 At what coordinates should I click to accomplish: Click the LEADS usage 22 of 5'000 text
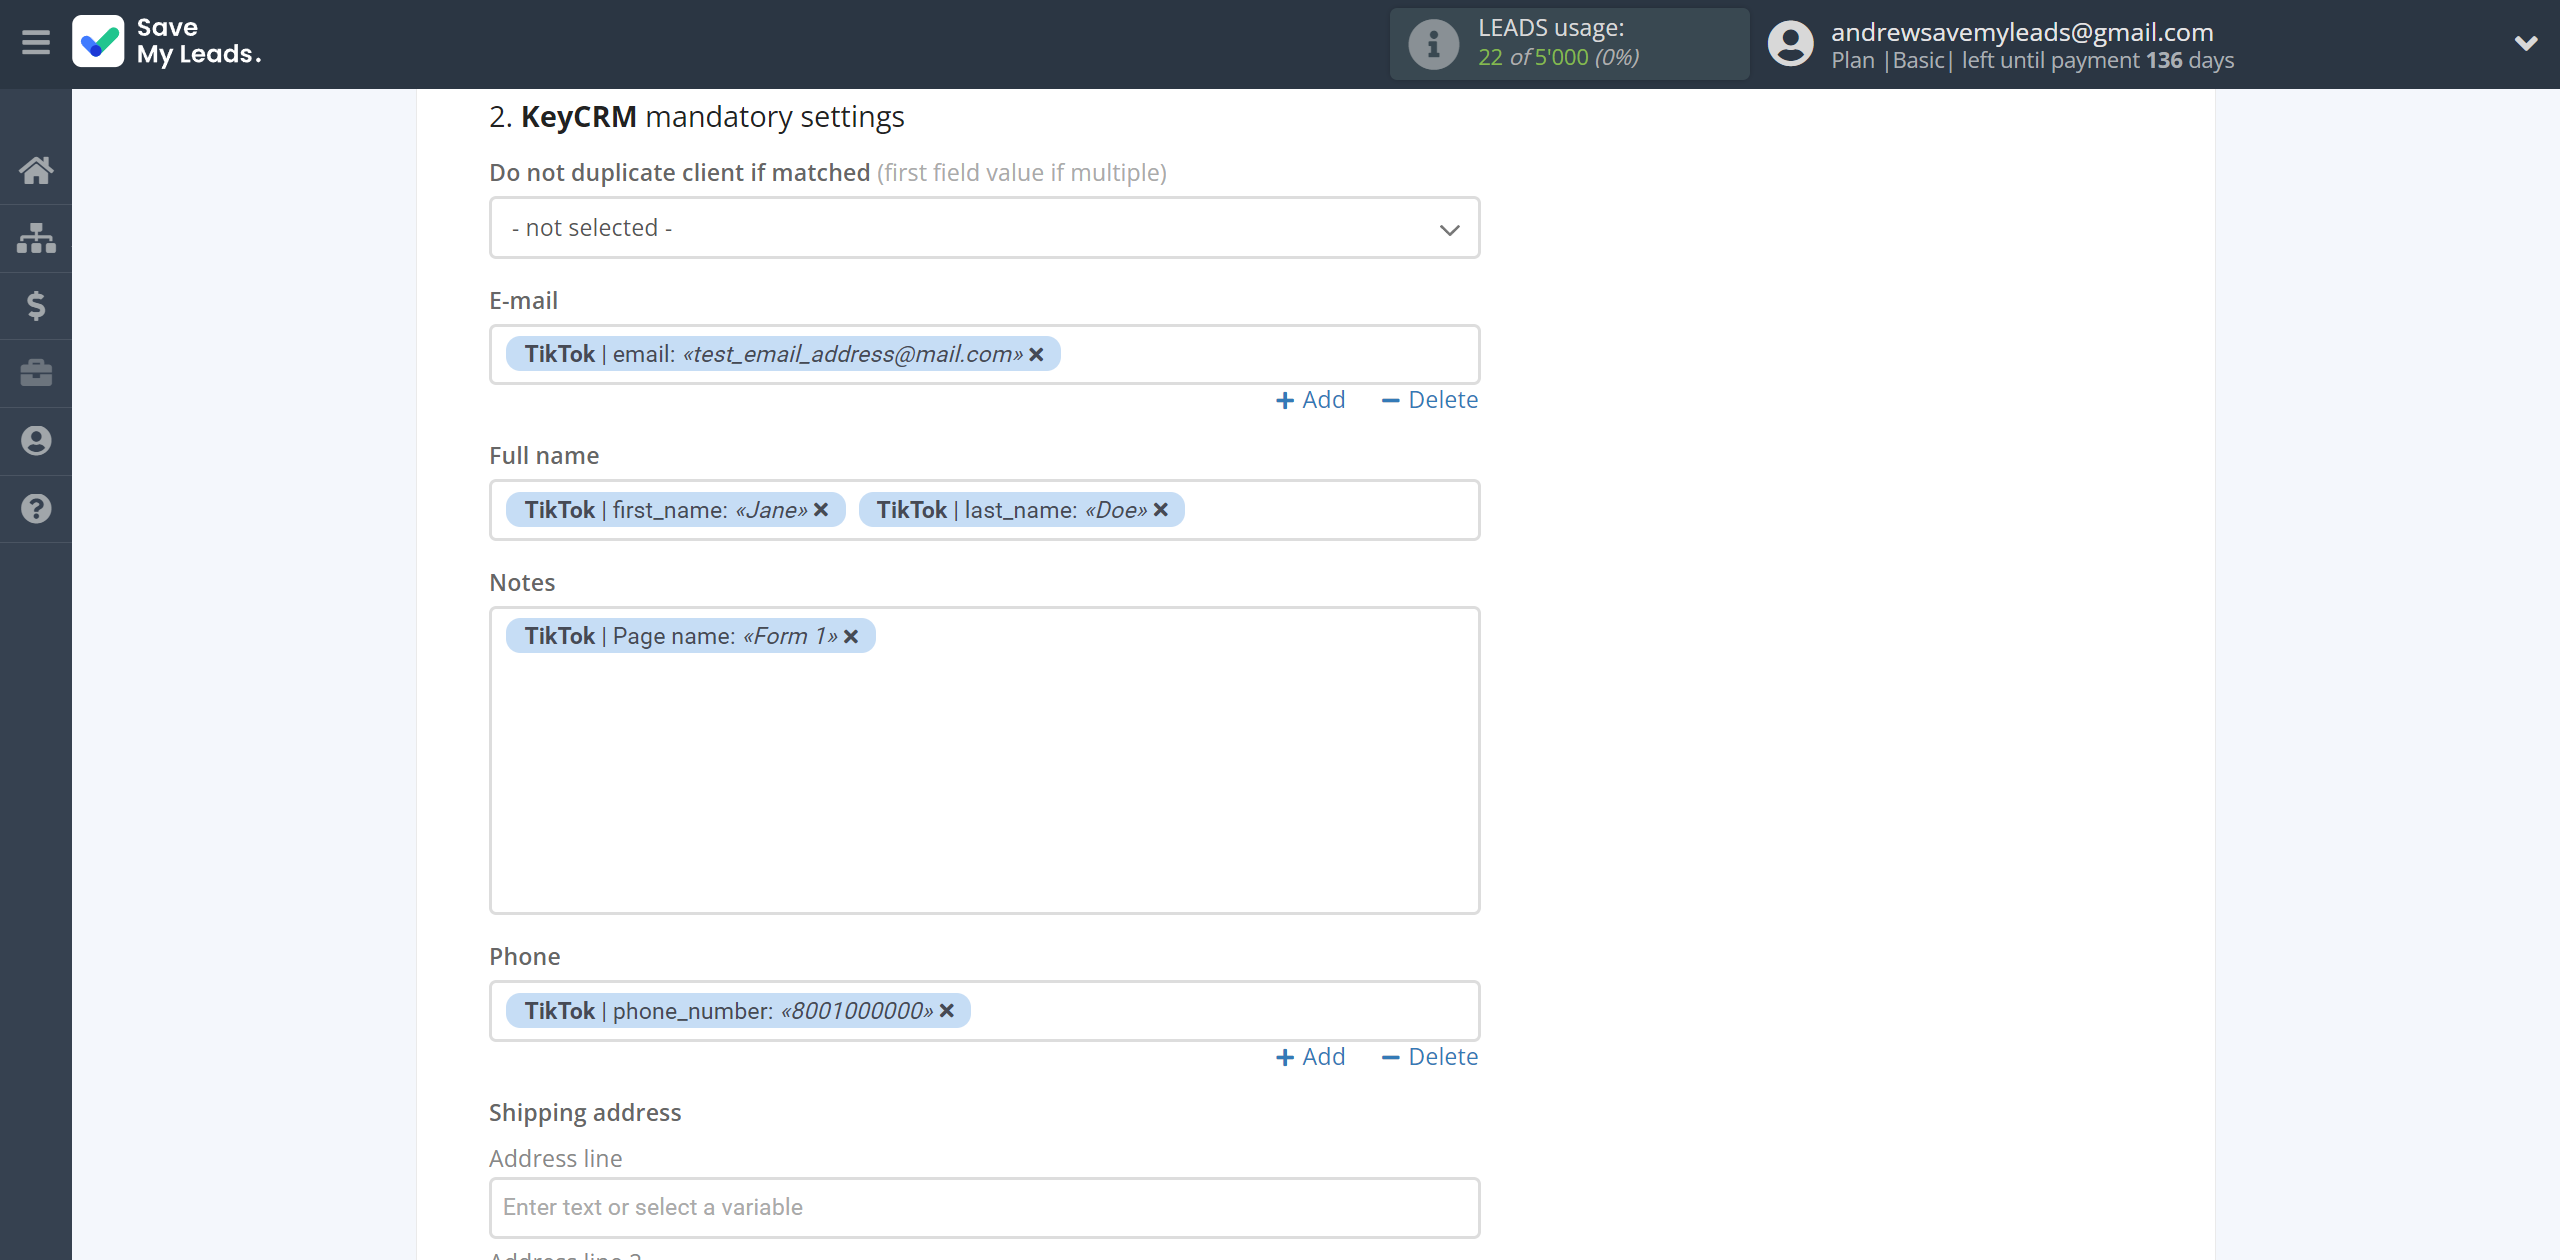1558,57
